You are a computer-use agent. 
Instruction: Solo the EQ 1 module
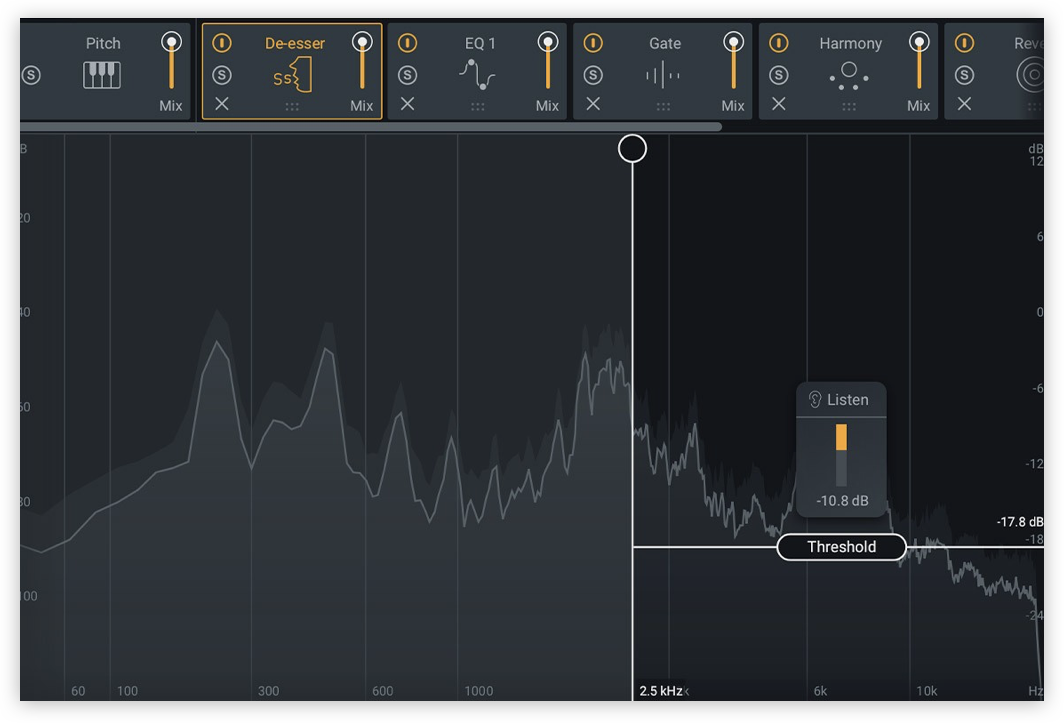(x=407, y=73)
